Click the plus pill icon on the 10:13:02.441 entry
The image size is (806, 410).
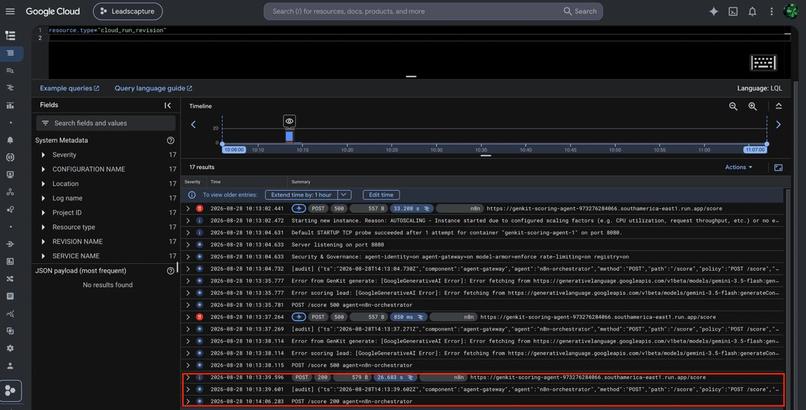[299, 209]
